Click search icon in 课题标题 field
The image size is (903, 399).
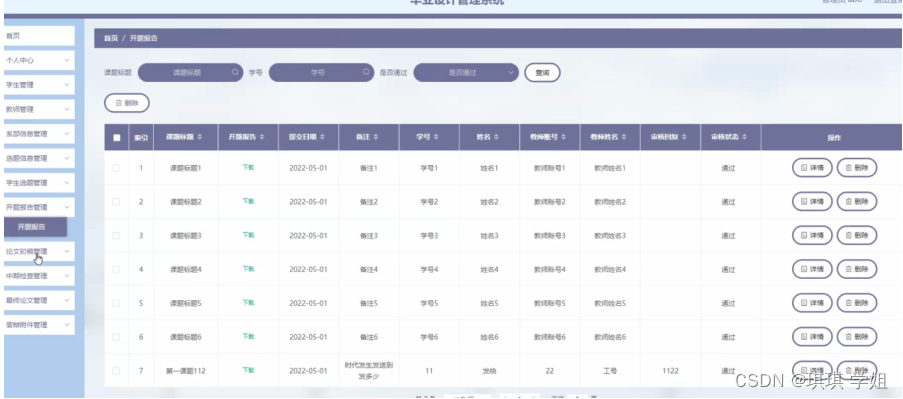point(235,73)
